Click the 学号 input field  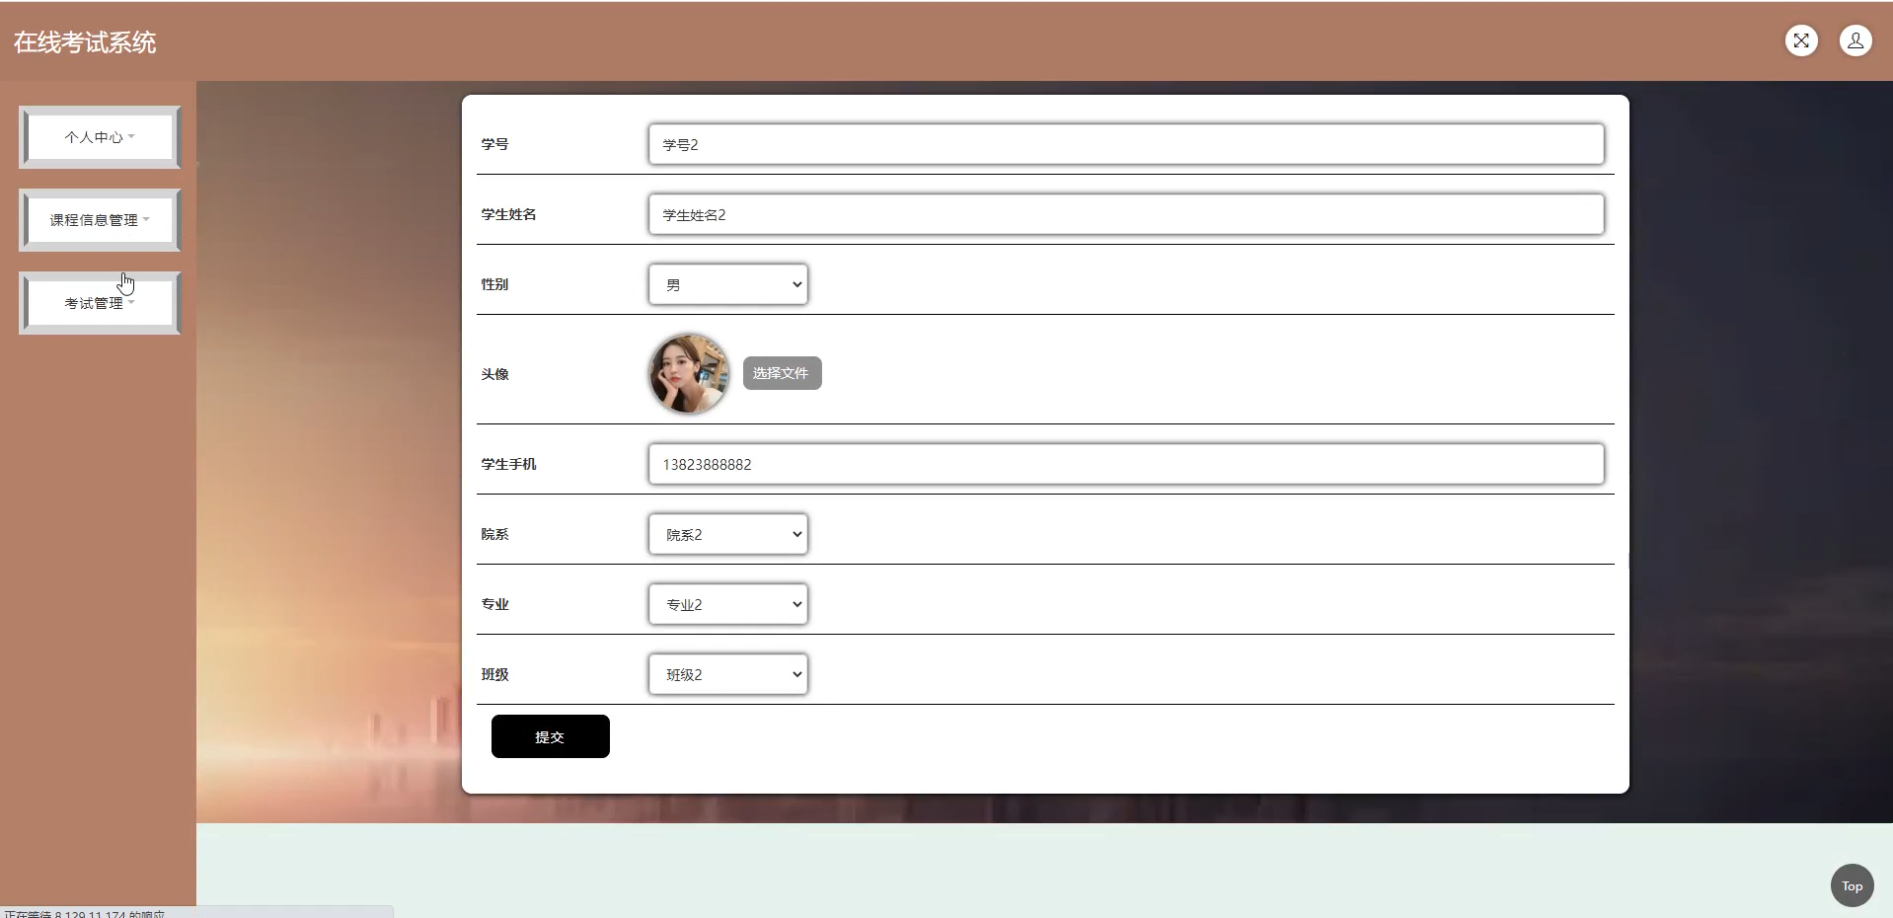point(1126,144)
